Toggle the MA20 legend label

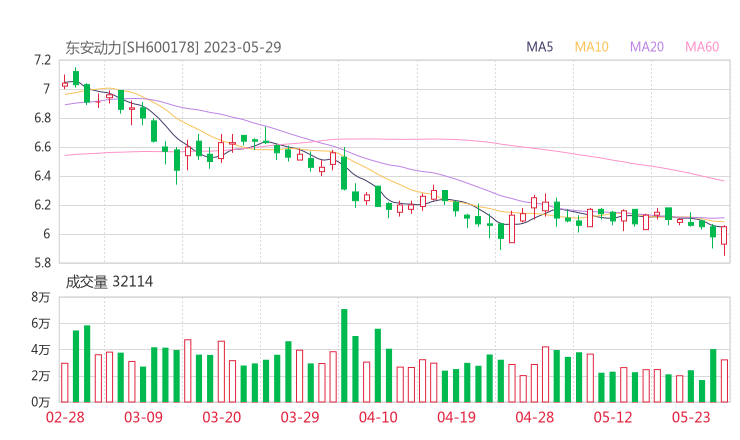tap(647, 47)
